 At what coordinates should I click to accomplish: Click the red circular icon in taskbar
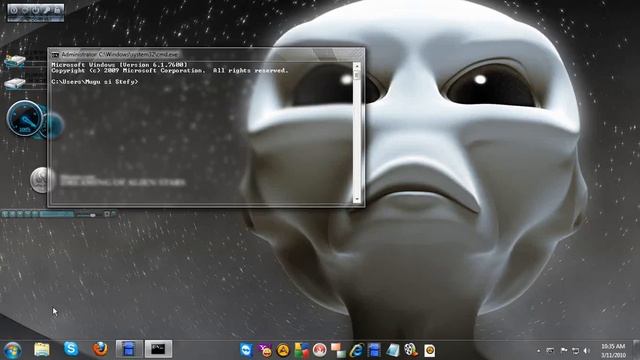[320, 351]
